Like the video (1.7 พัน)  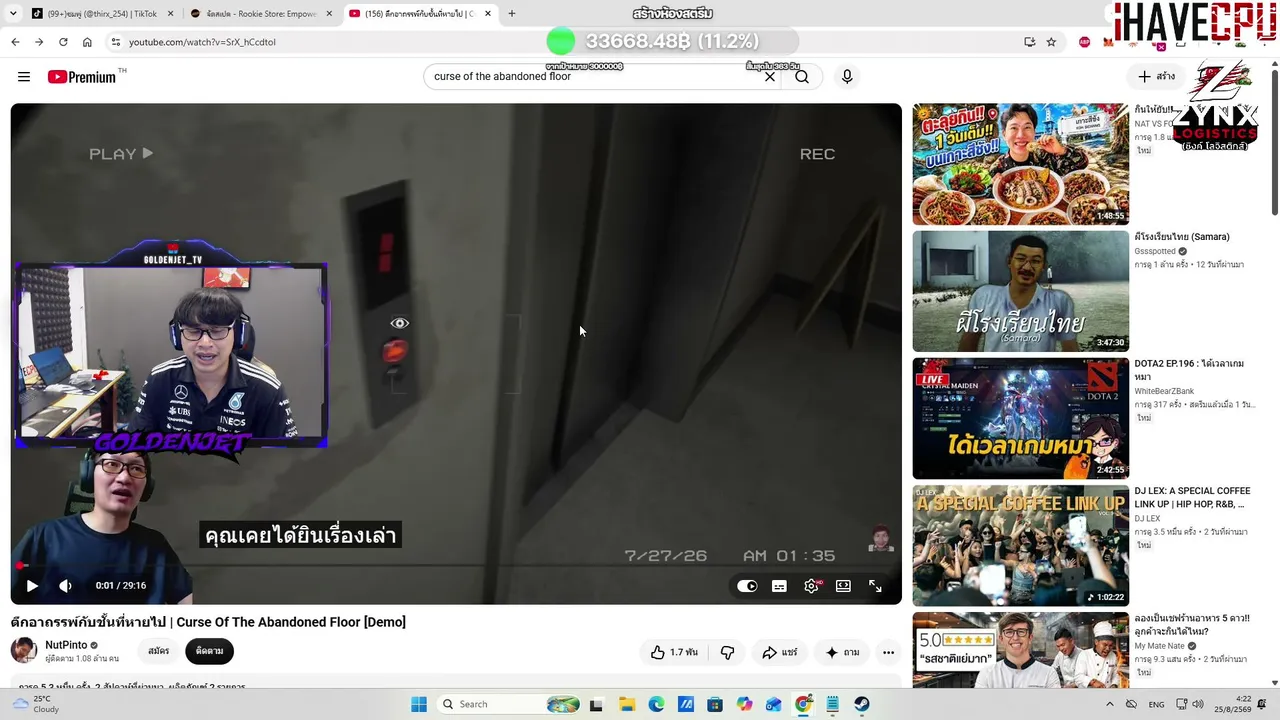674,652
